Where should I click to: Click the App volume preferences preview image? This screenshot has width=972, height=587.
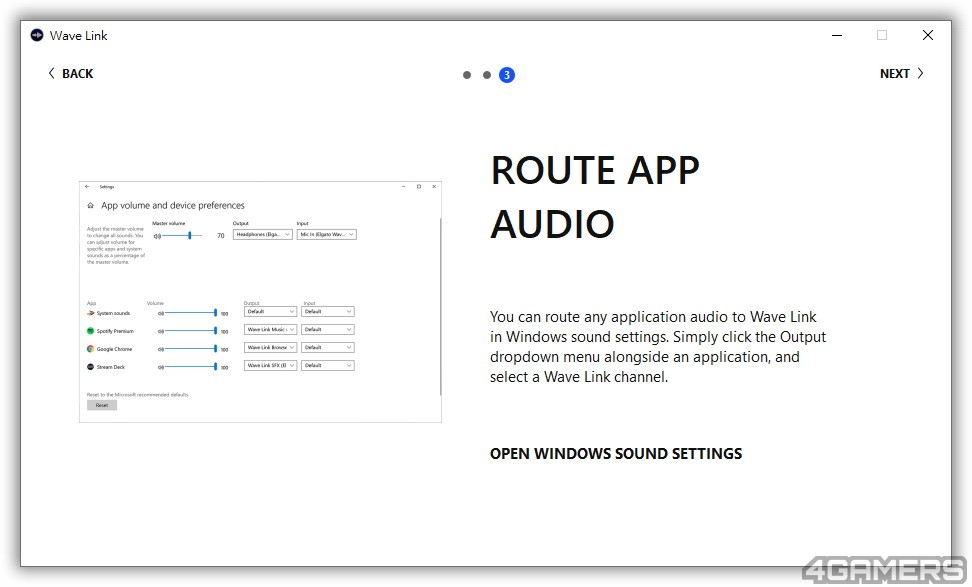(260, 302)
